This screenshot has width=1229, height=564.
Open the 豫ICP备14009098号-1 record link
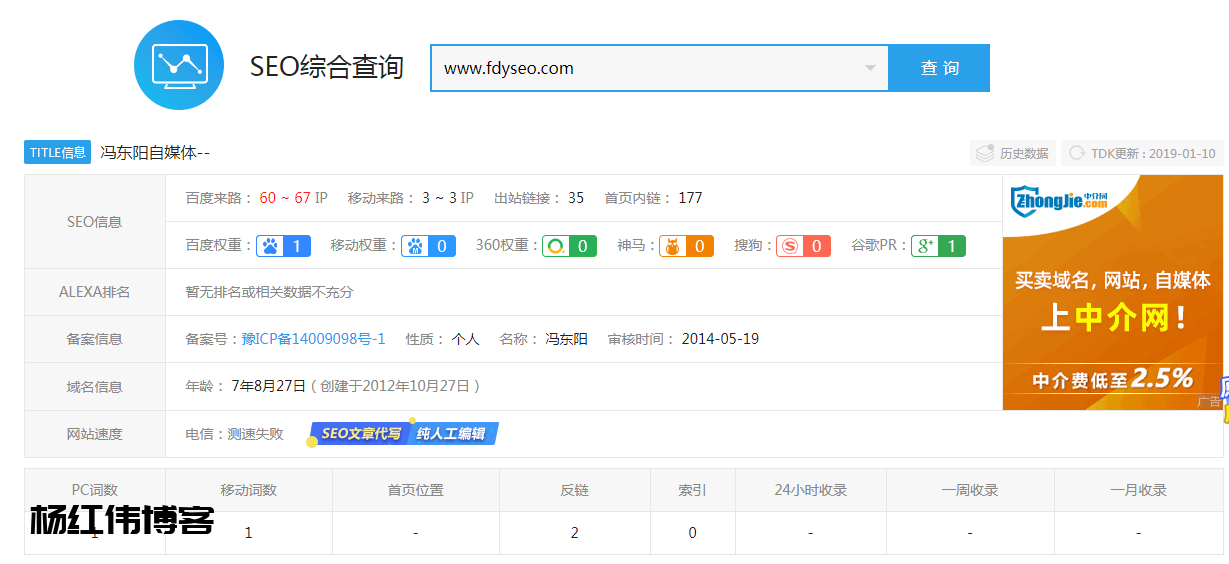pyautogui.click(x=313, y=339)
